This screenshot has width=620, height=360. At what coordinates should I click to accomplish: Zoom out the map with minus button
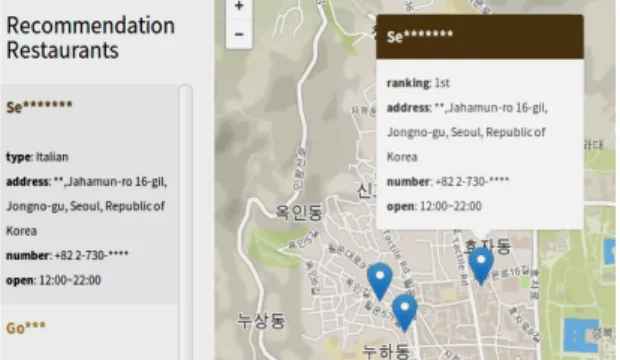239,34
